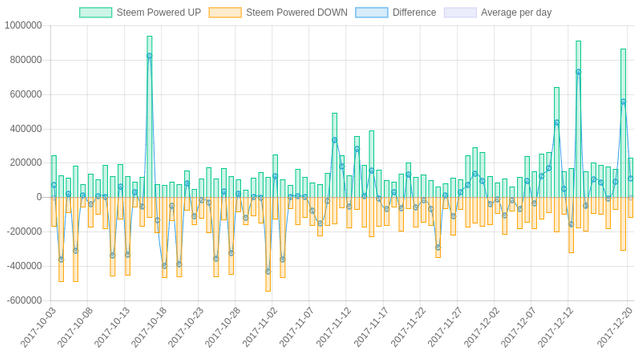This screenshot has height=361, width=640.
Task: Click the Difference point atop the mid-October spike
Action: (x=149, y=56)
